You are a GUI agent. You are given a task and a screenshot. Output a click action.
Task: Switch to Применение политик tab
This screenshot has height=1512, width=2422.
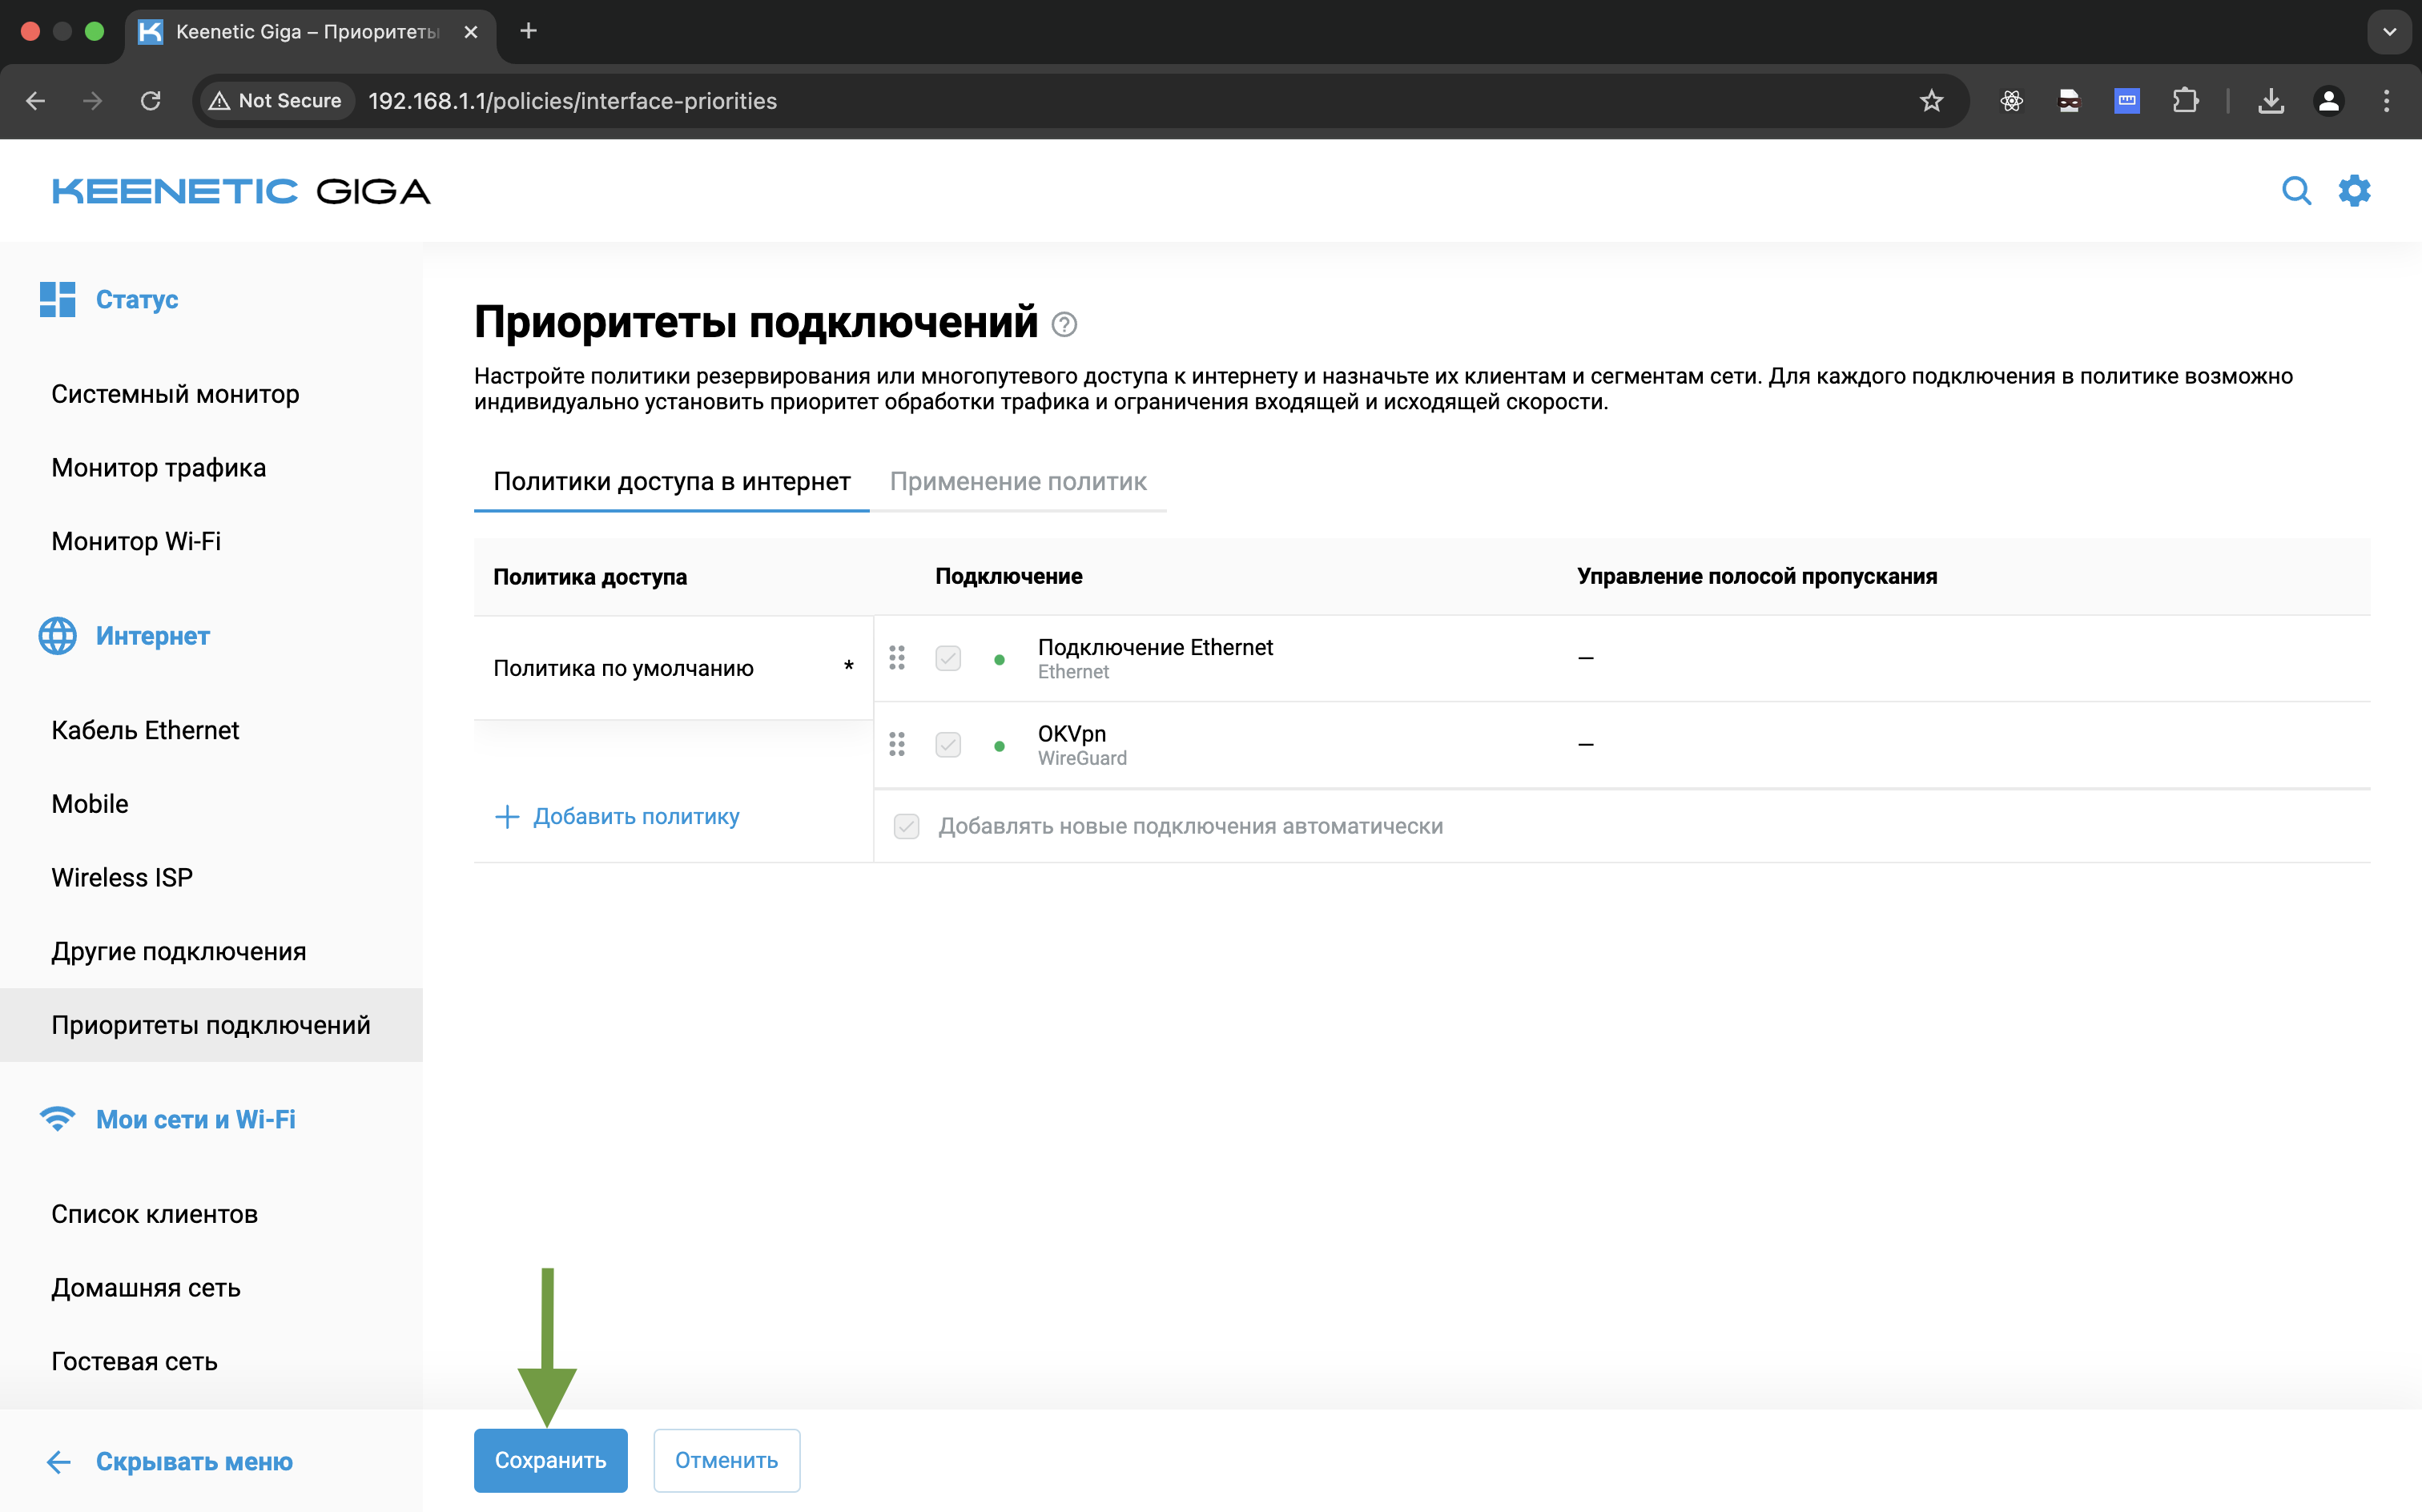[x=1017, y=482]
